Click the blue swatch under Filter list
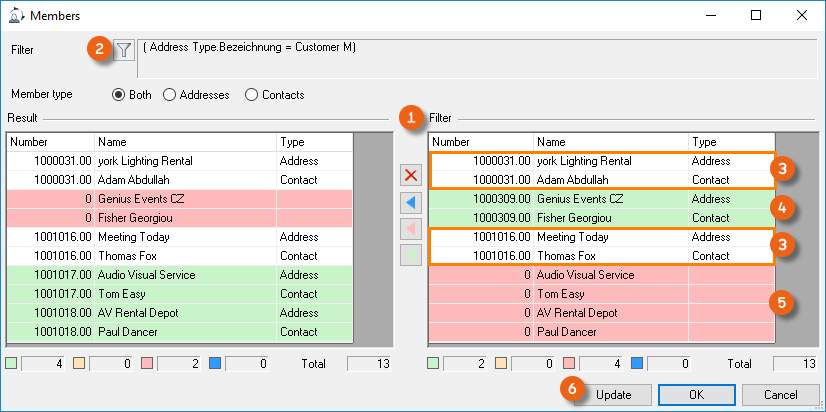The image size is (826, 412). pos(637,364)
